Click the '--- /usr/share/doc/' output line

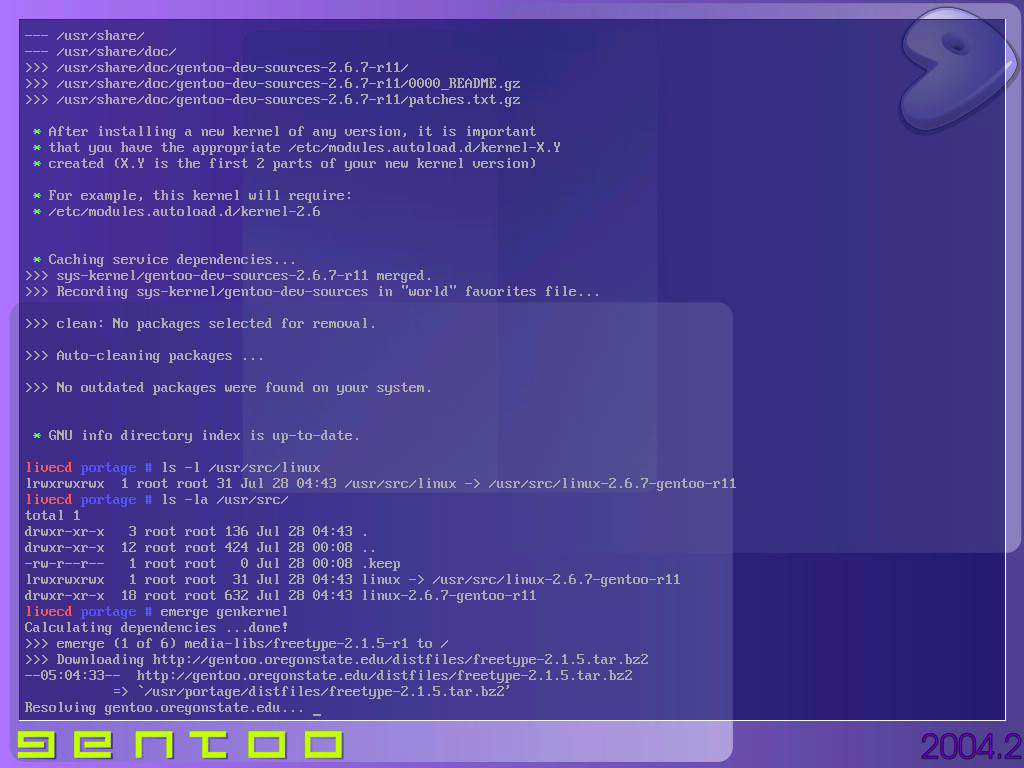tap(101, 52)
